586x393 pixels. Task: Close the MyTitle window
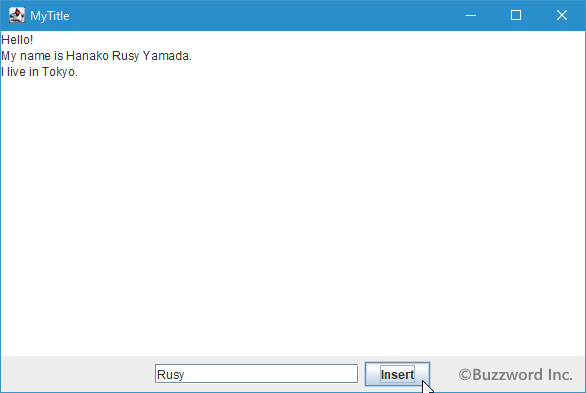point(562,15)
